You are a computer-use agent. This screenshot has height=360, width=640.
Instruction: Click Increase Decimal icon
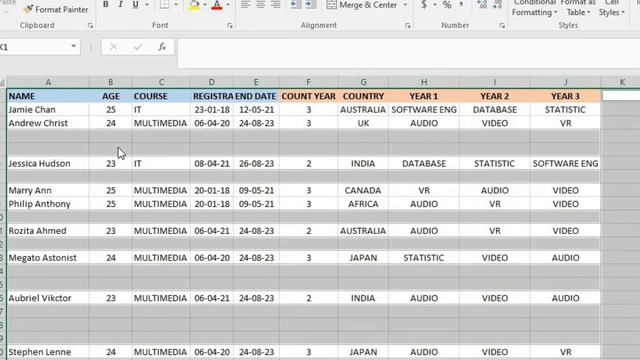click(x=482, y=5)
